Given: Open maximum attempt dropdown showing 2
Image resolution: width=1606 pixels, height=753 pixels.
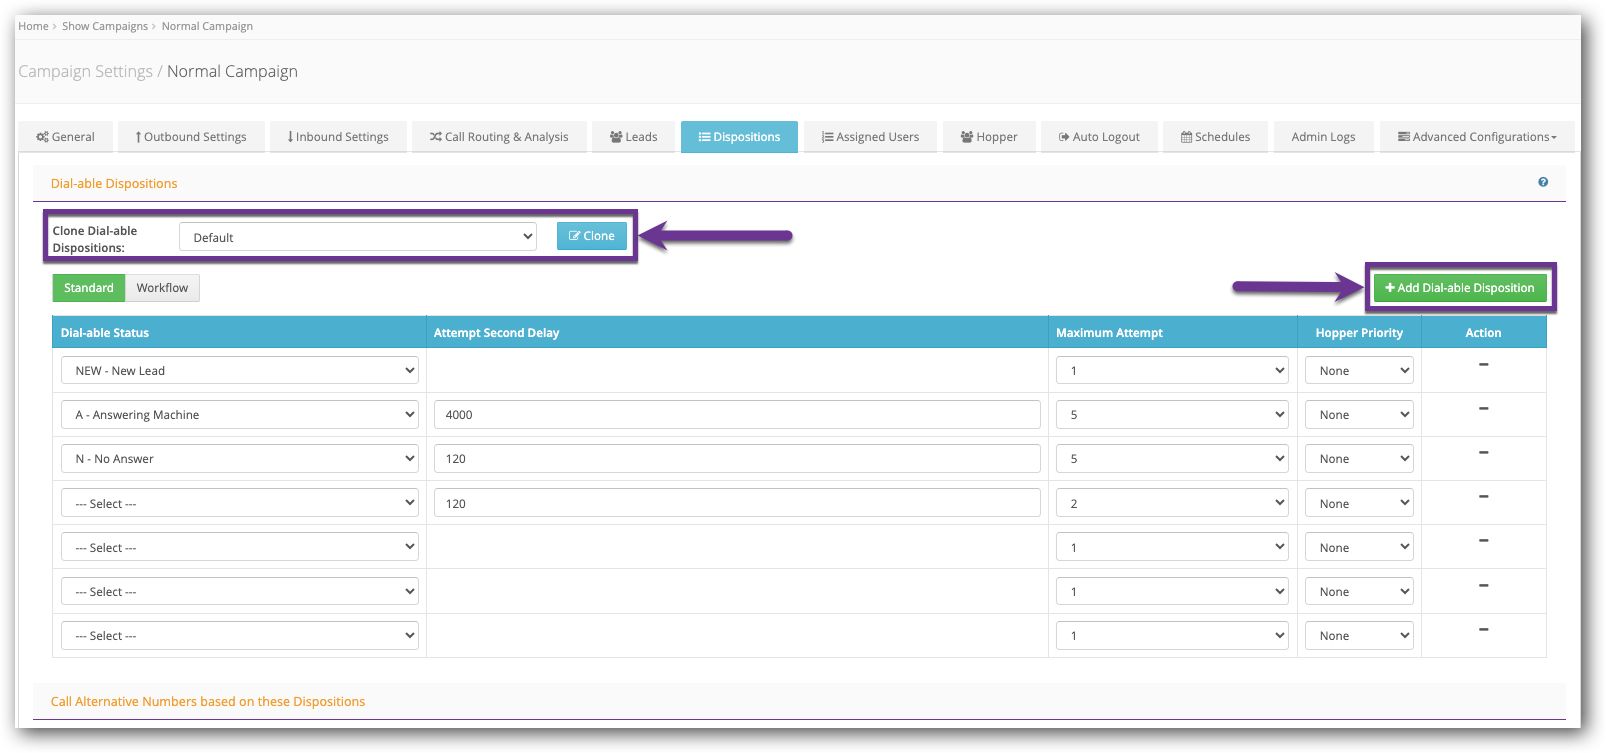Looking at the screenshot, I should click(x=1172, y=503).
